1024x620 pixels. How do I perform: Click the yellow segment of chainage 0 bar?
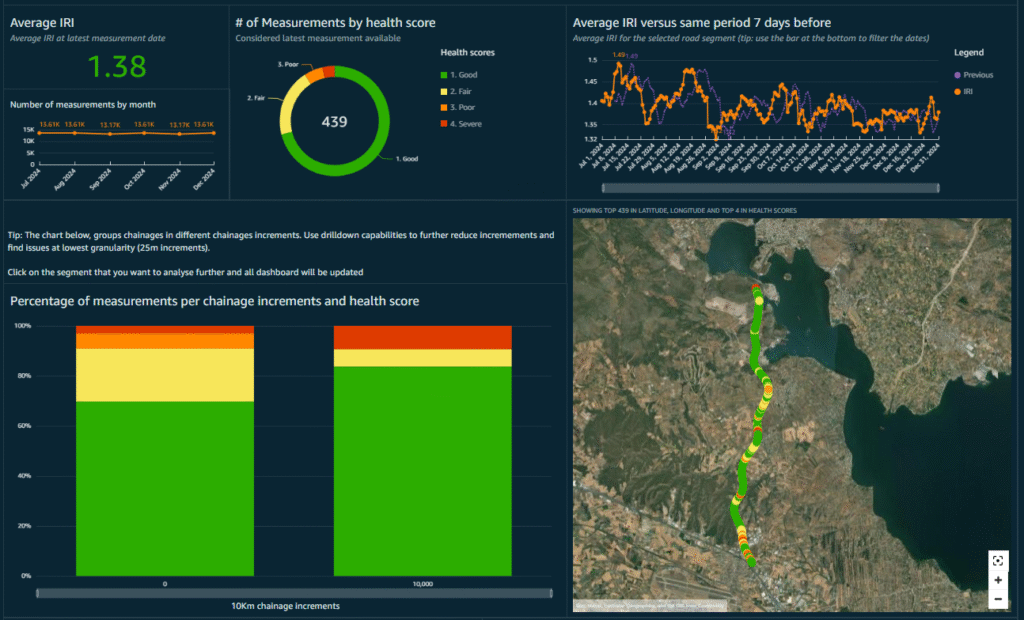tap(165, 375)
